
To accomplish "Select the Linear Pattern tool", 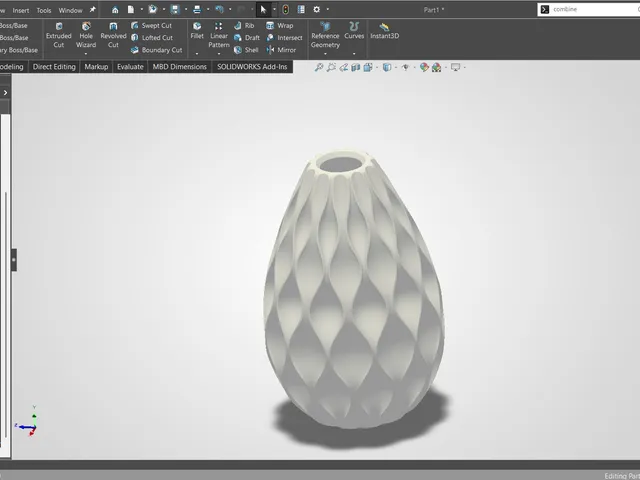I will (x=219, y=36).
